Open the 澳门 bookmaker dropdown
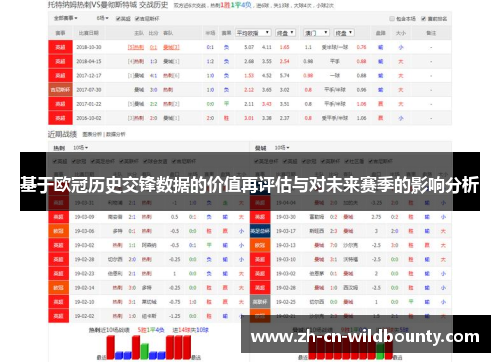500x362 pixels. [x=316, y=33]
